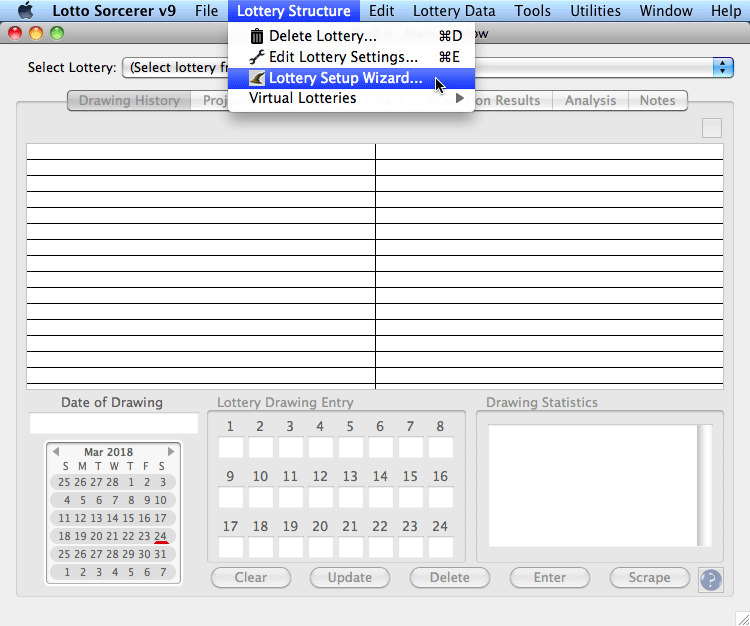Click the wizard hat icon in the menu

coord(257,78)
